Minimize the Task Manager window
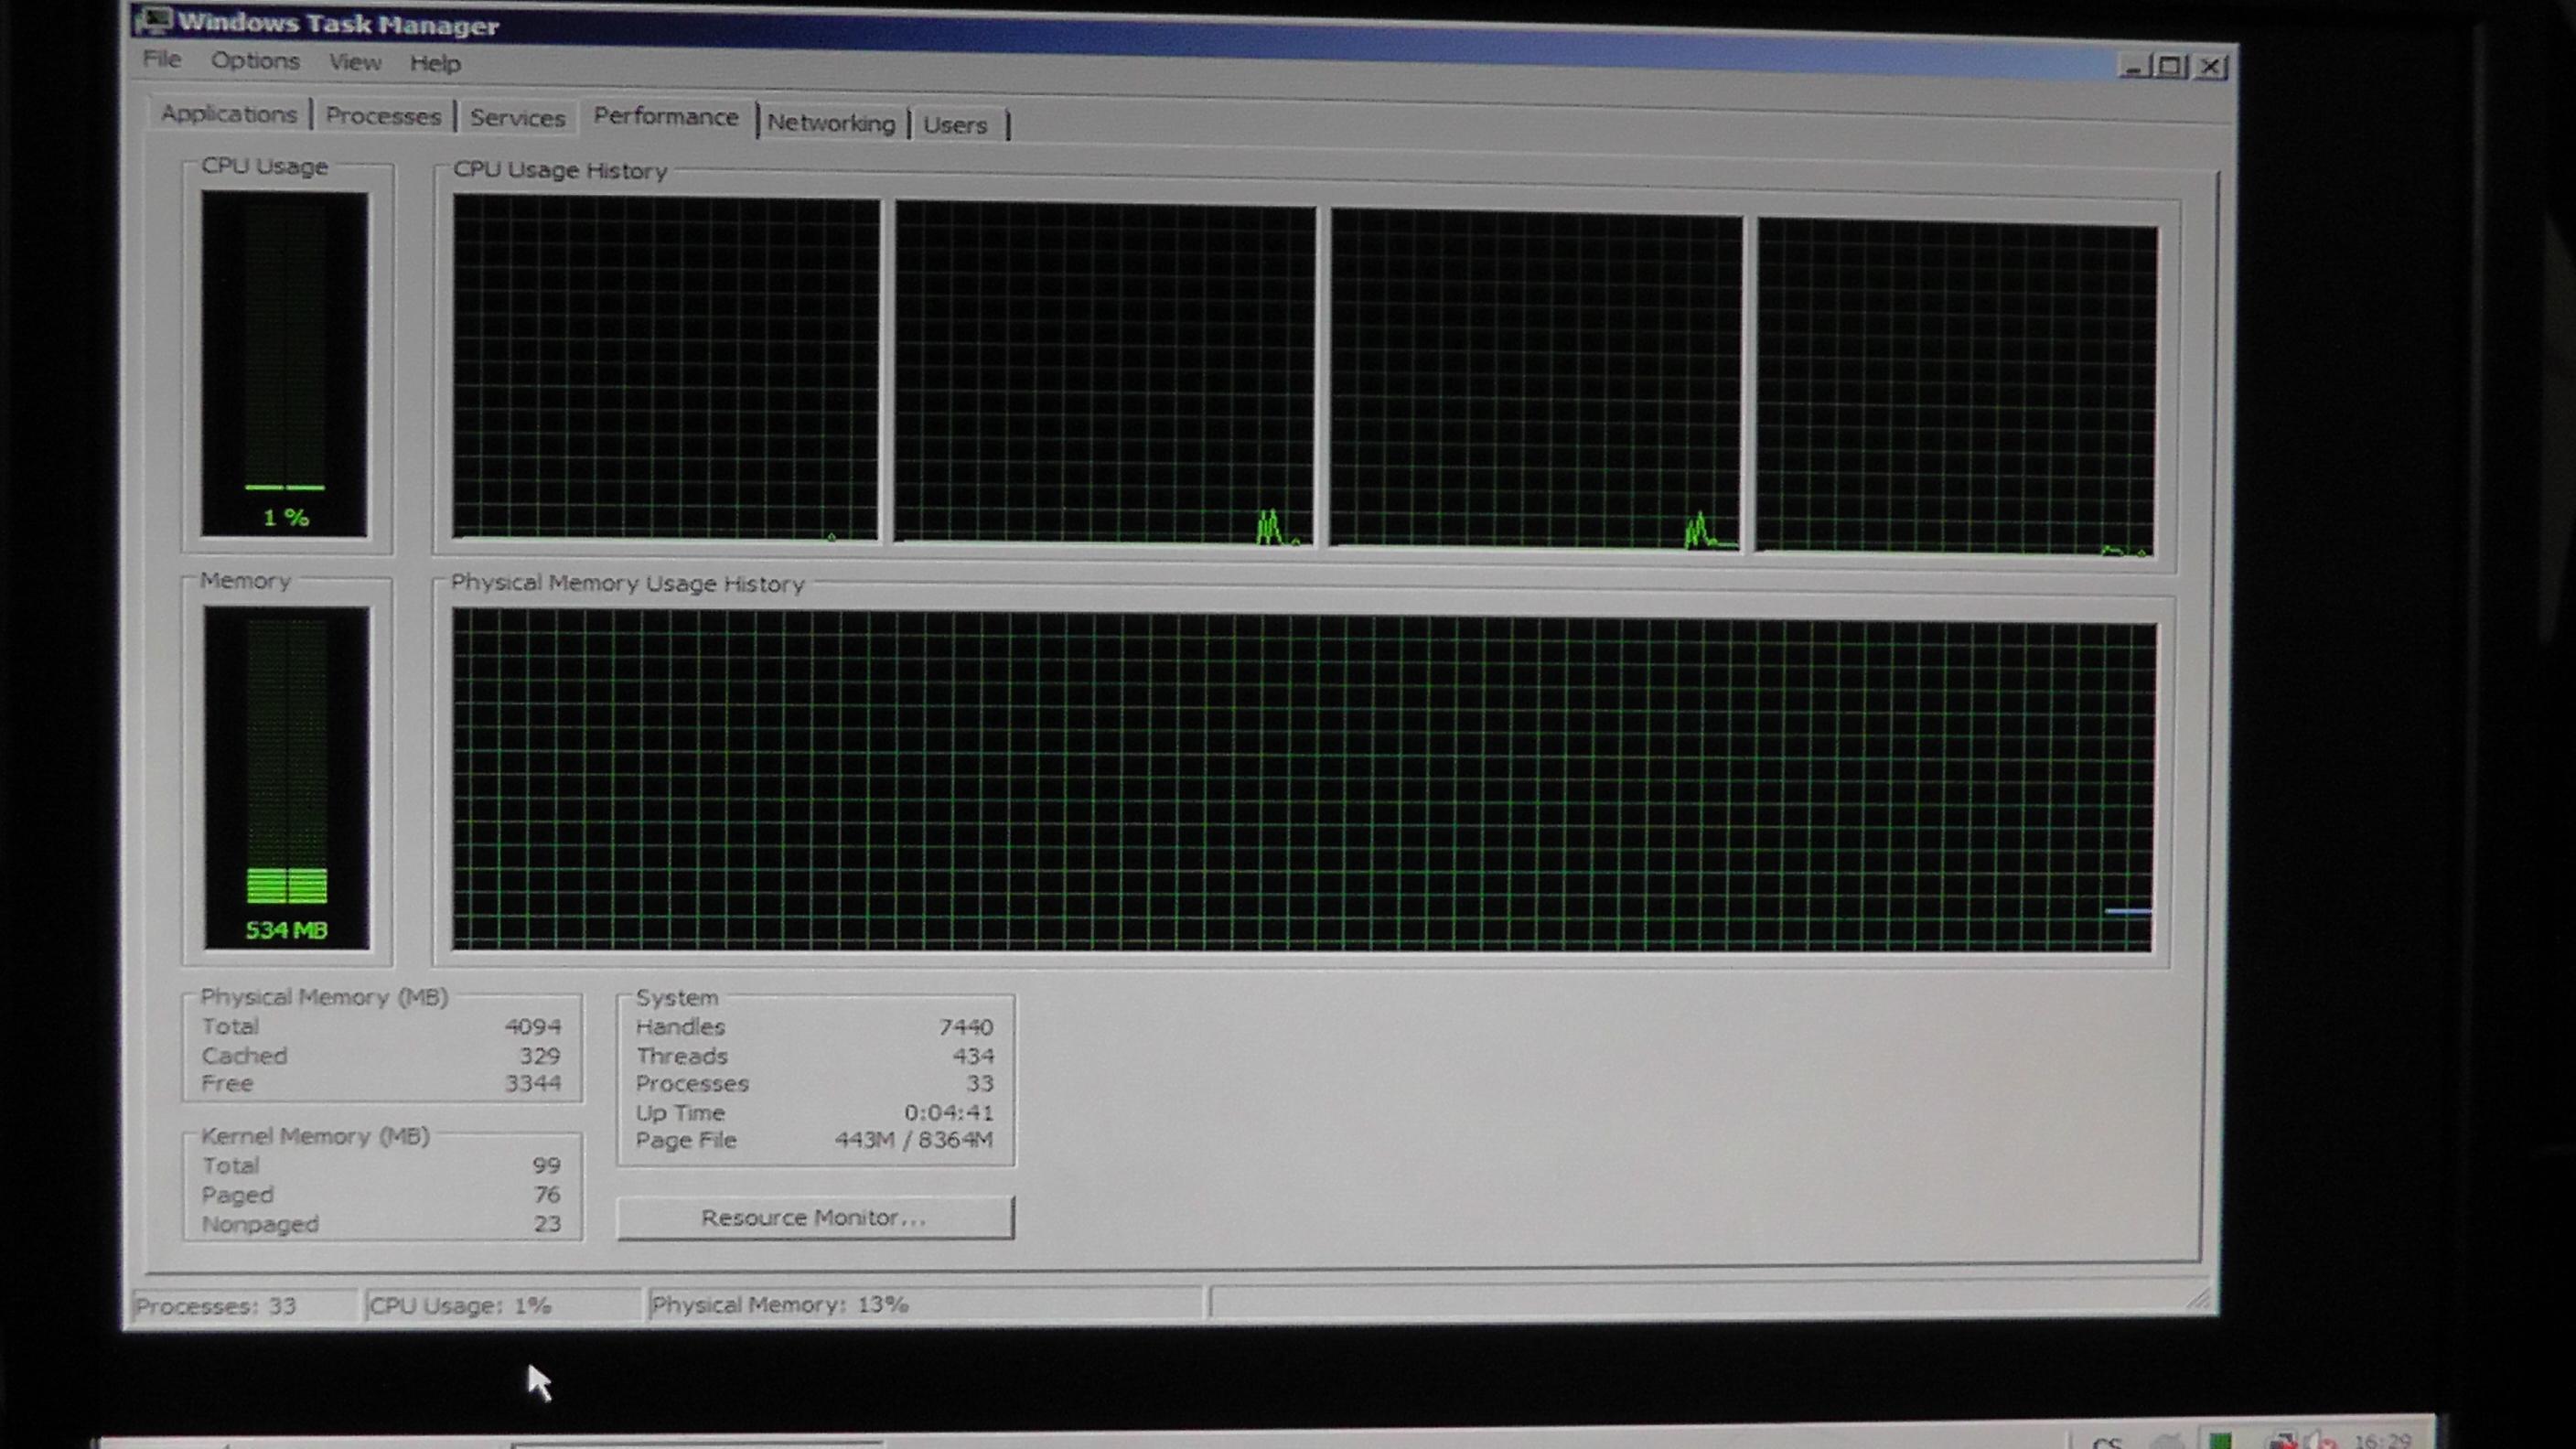This screenshot has width=2576, height=1449. [x=2132, y=67]
